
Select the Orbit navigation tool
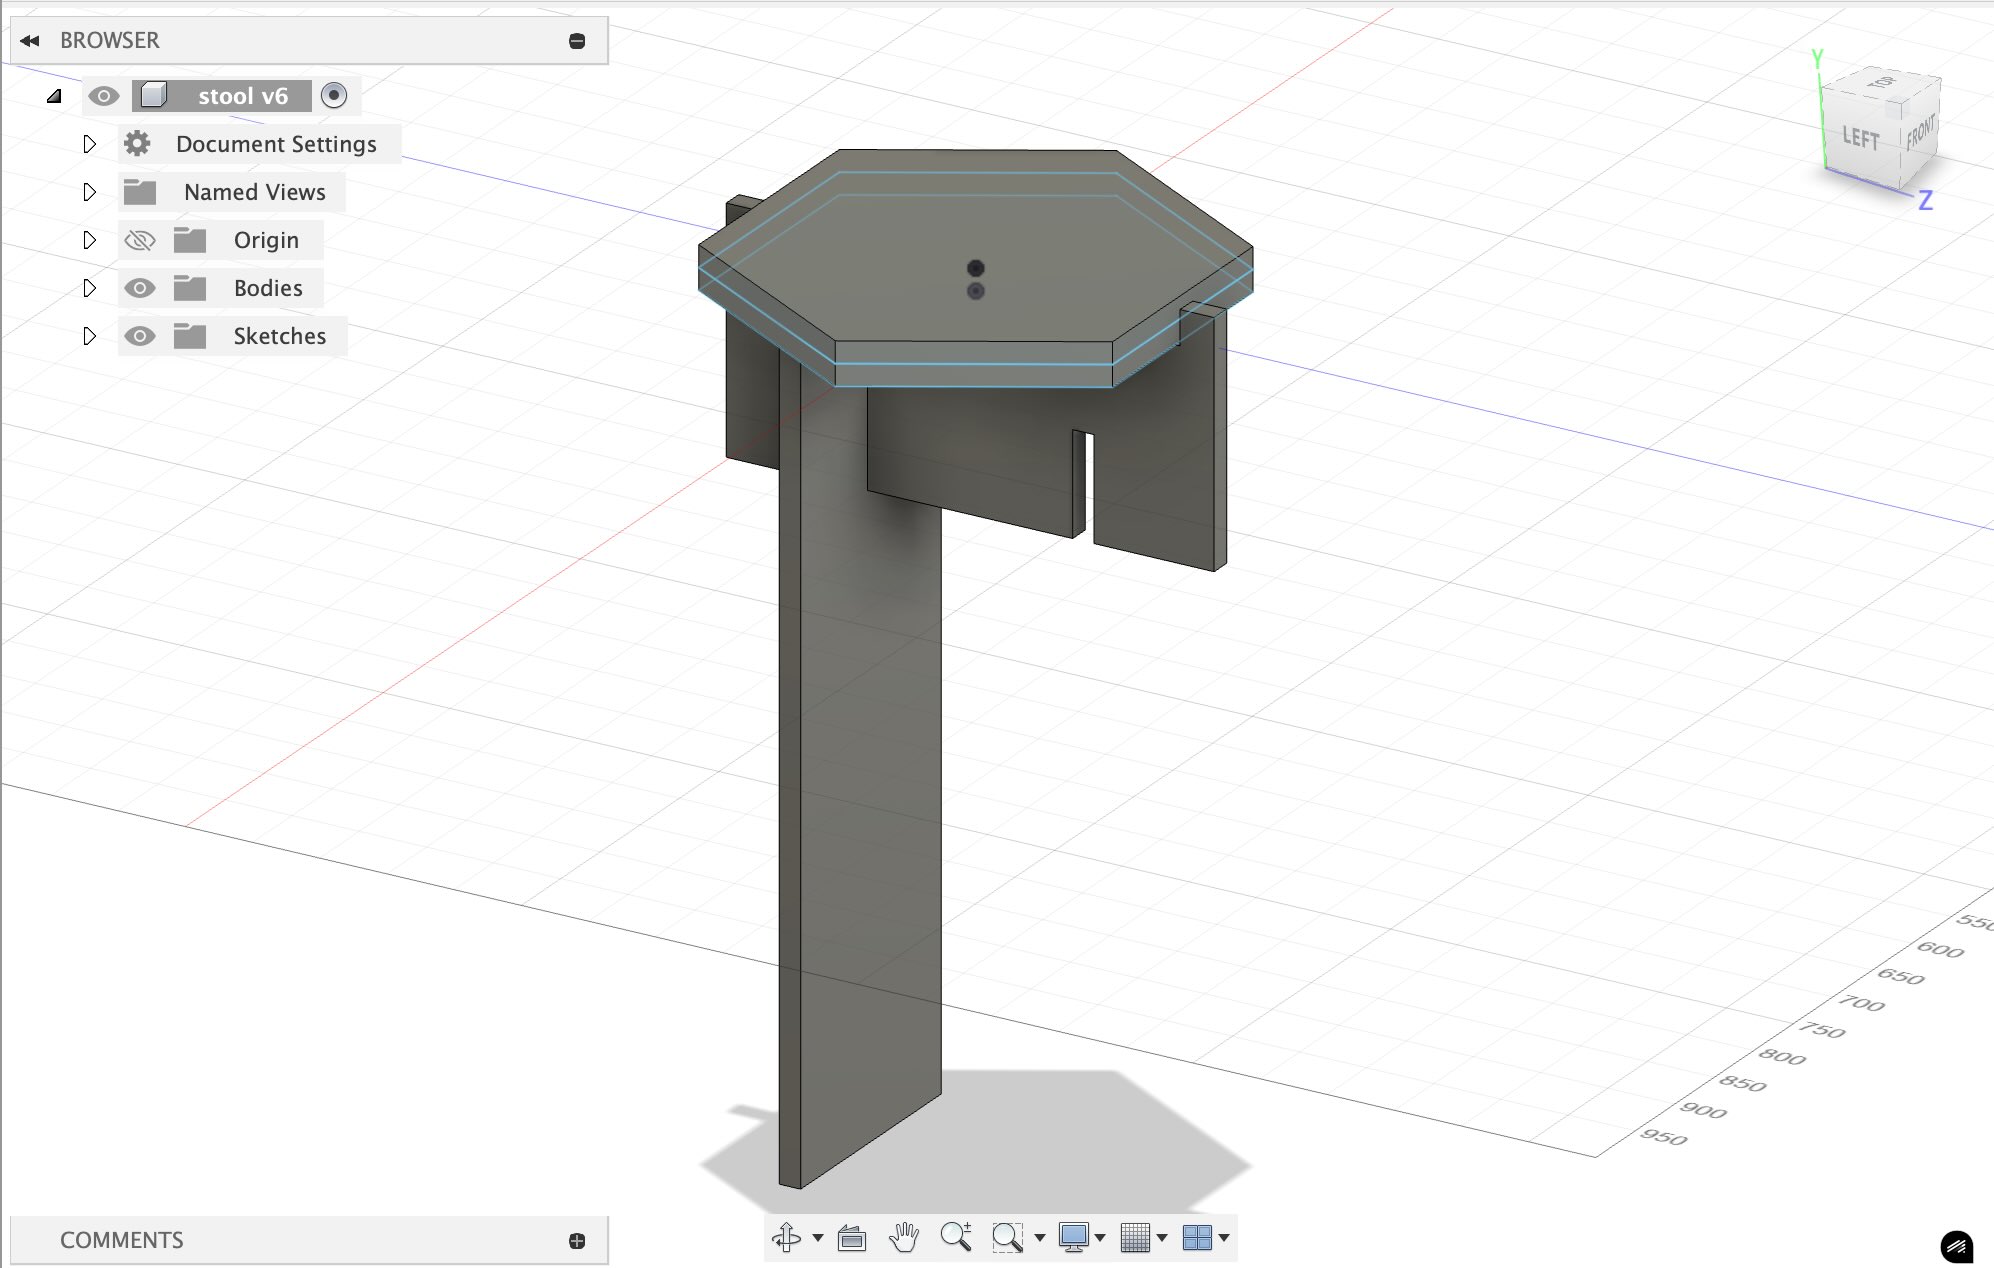[786, 1238]
